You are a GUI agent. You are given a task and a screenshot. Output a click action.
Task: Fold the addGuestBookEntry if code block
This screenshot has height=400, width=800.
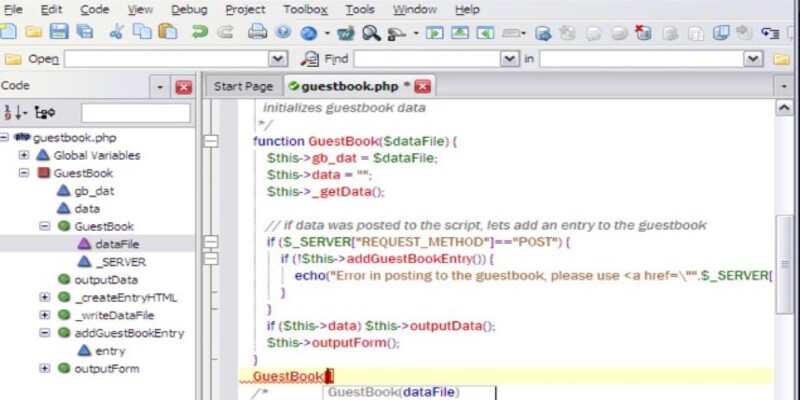click(x=211, y=259)
